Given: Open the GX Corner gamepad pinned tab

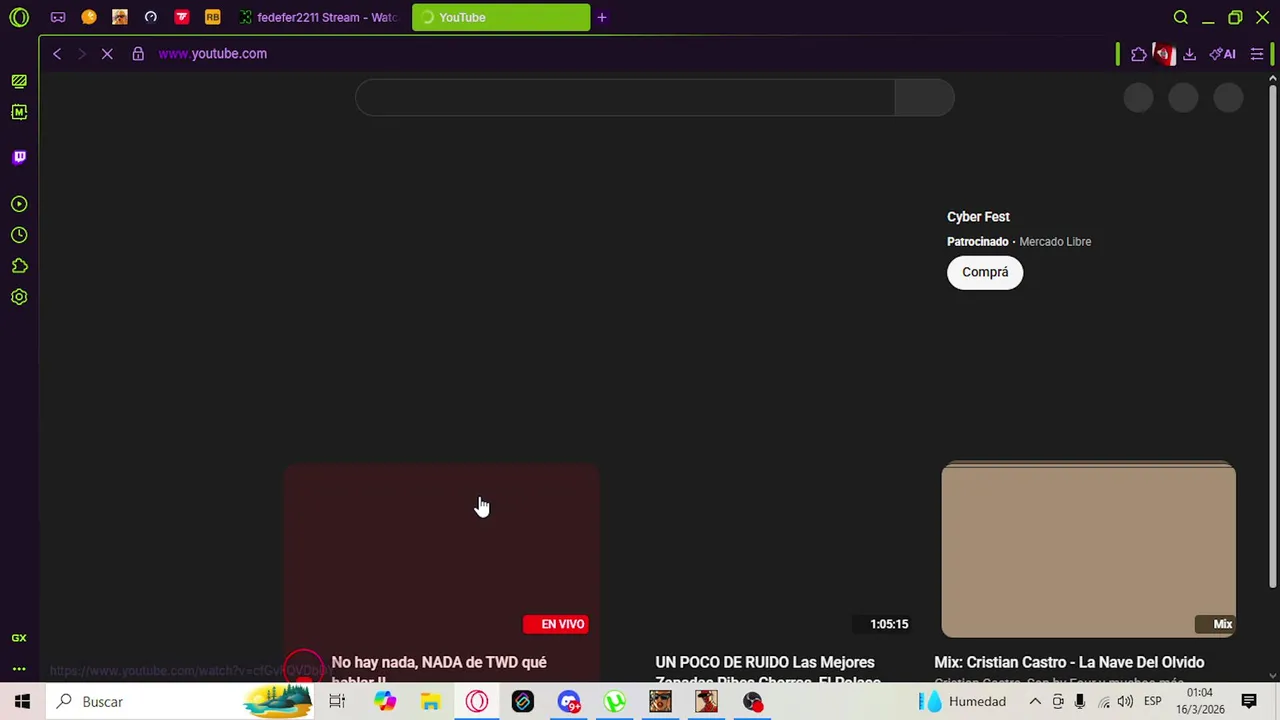Looking at the screenshot, I should tap(58, 17).
